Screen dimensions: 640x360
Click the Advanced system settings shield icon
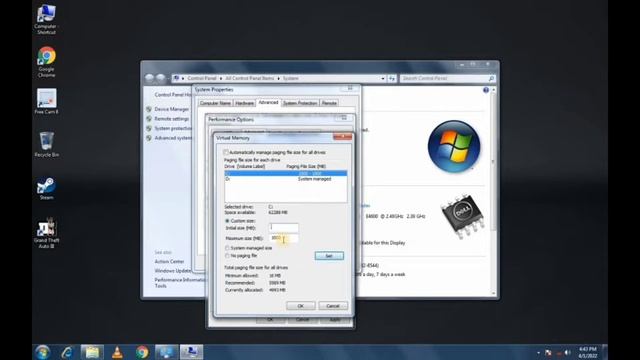[149, 138]
